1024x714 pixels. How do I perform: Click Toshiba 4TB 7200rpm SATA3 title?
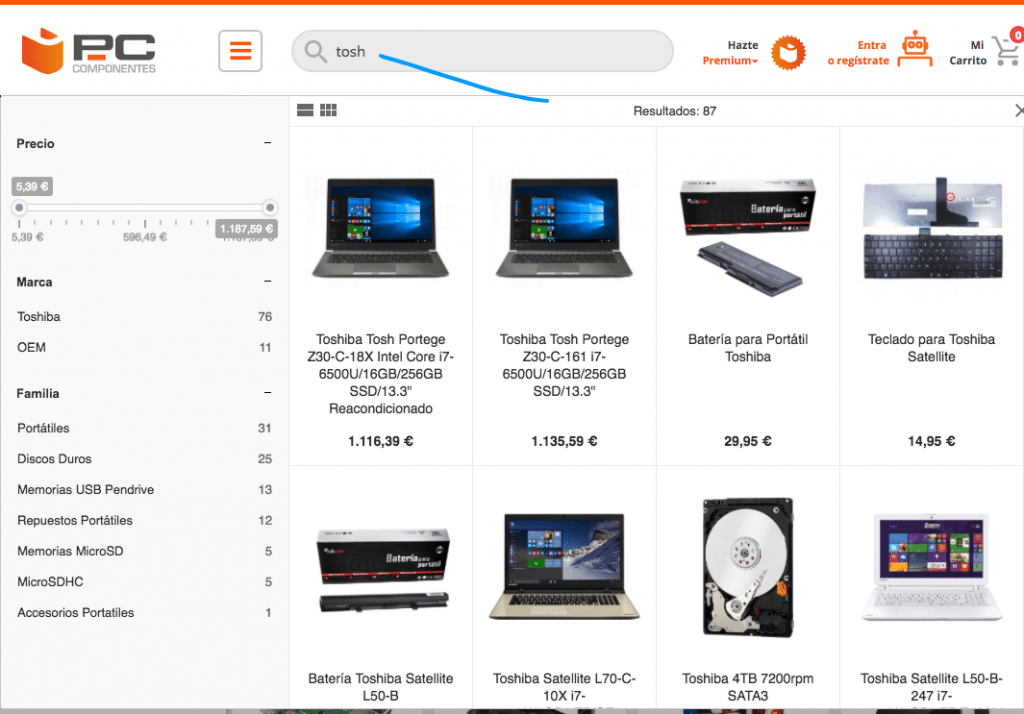coord(748,687)
